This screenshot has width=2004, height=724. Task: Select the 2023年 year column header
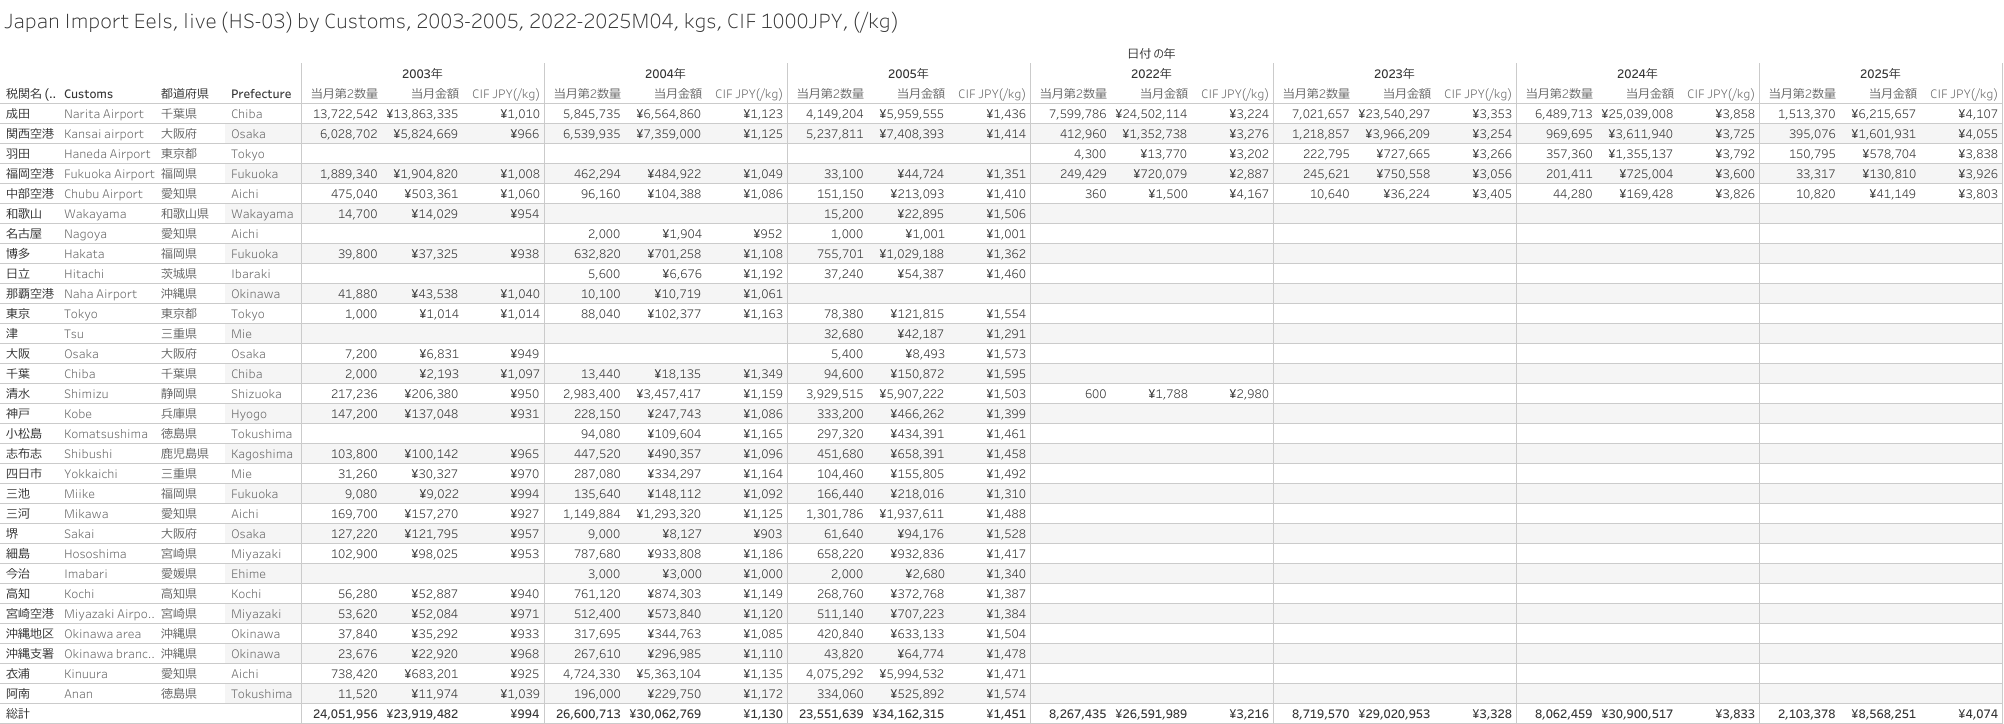(x=1394, y=74)
